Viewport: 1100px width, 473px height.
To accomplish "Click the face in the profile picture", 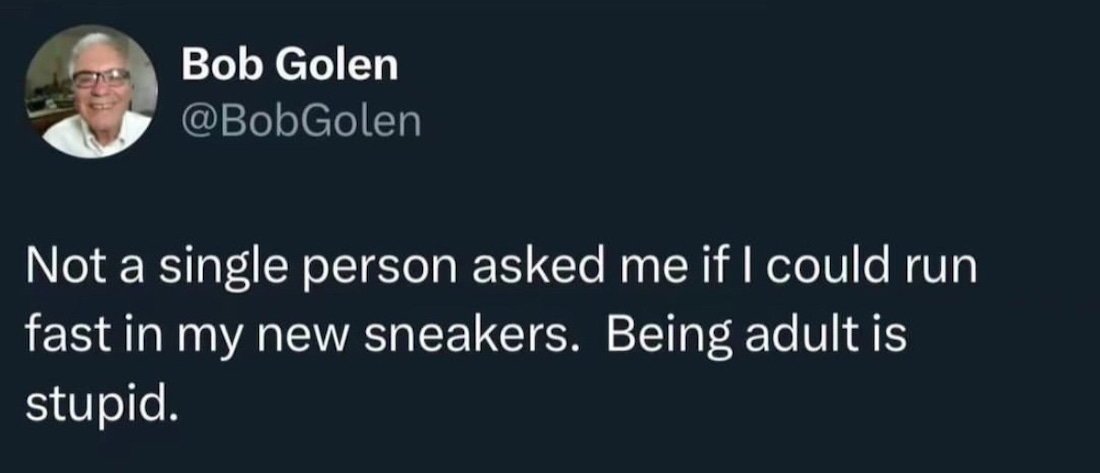I will [x=100, y=84].
